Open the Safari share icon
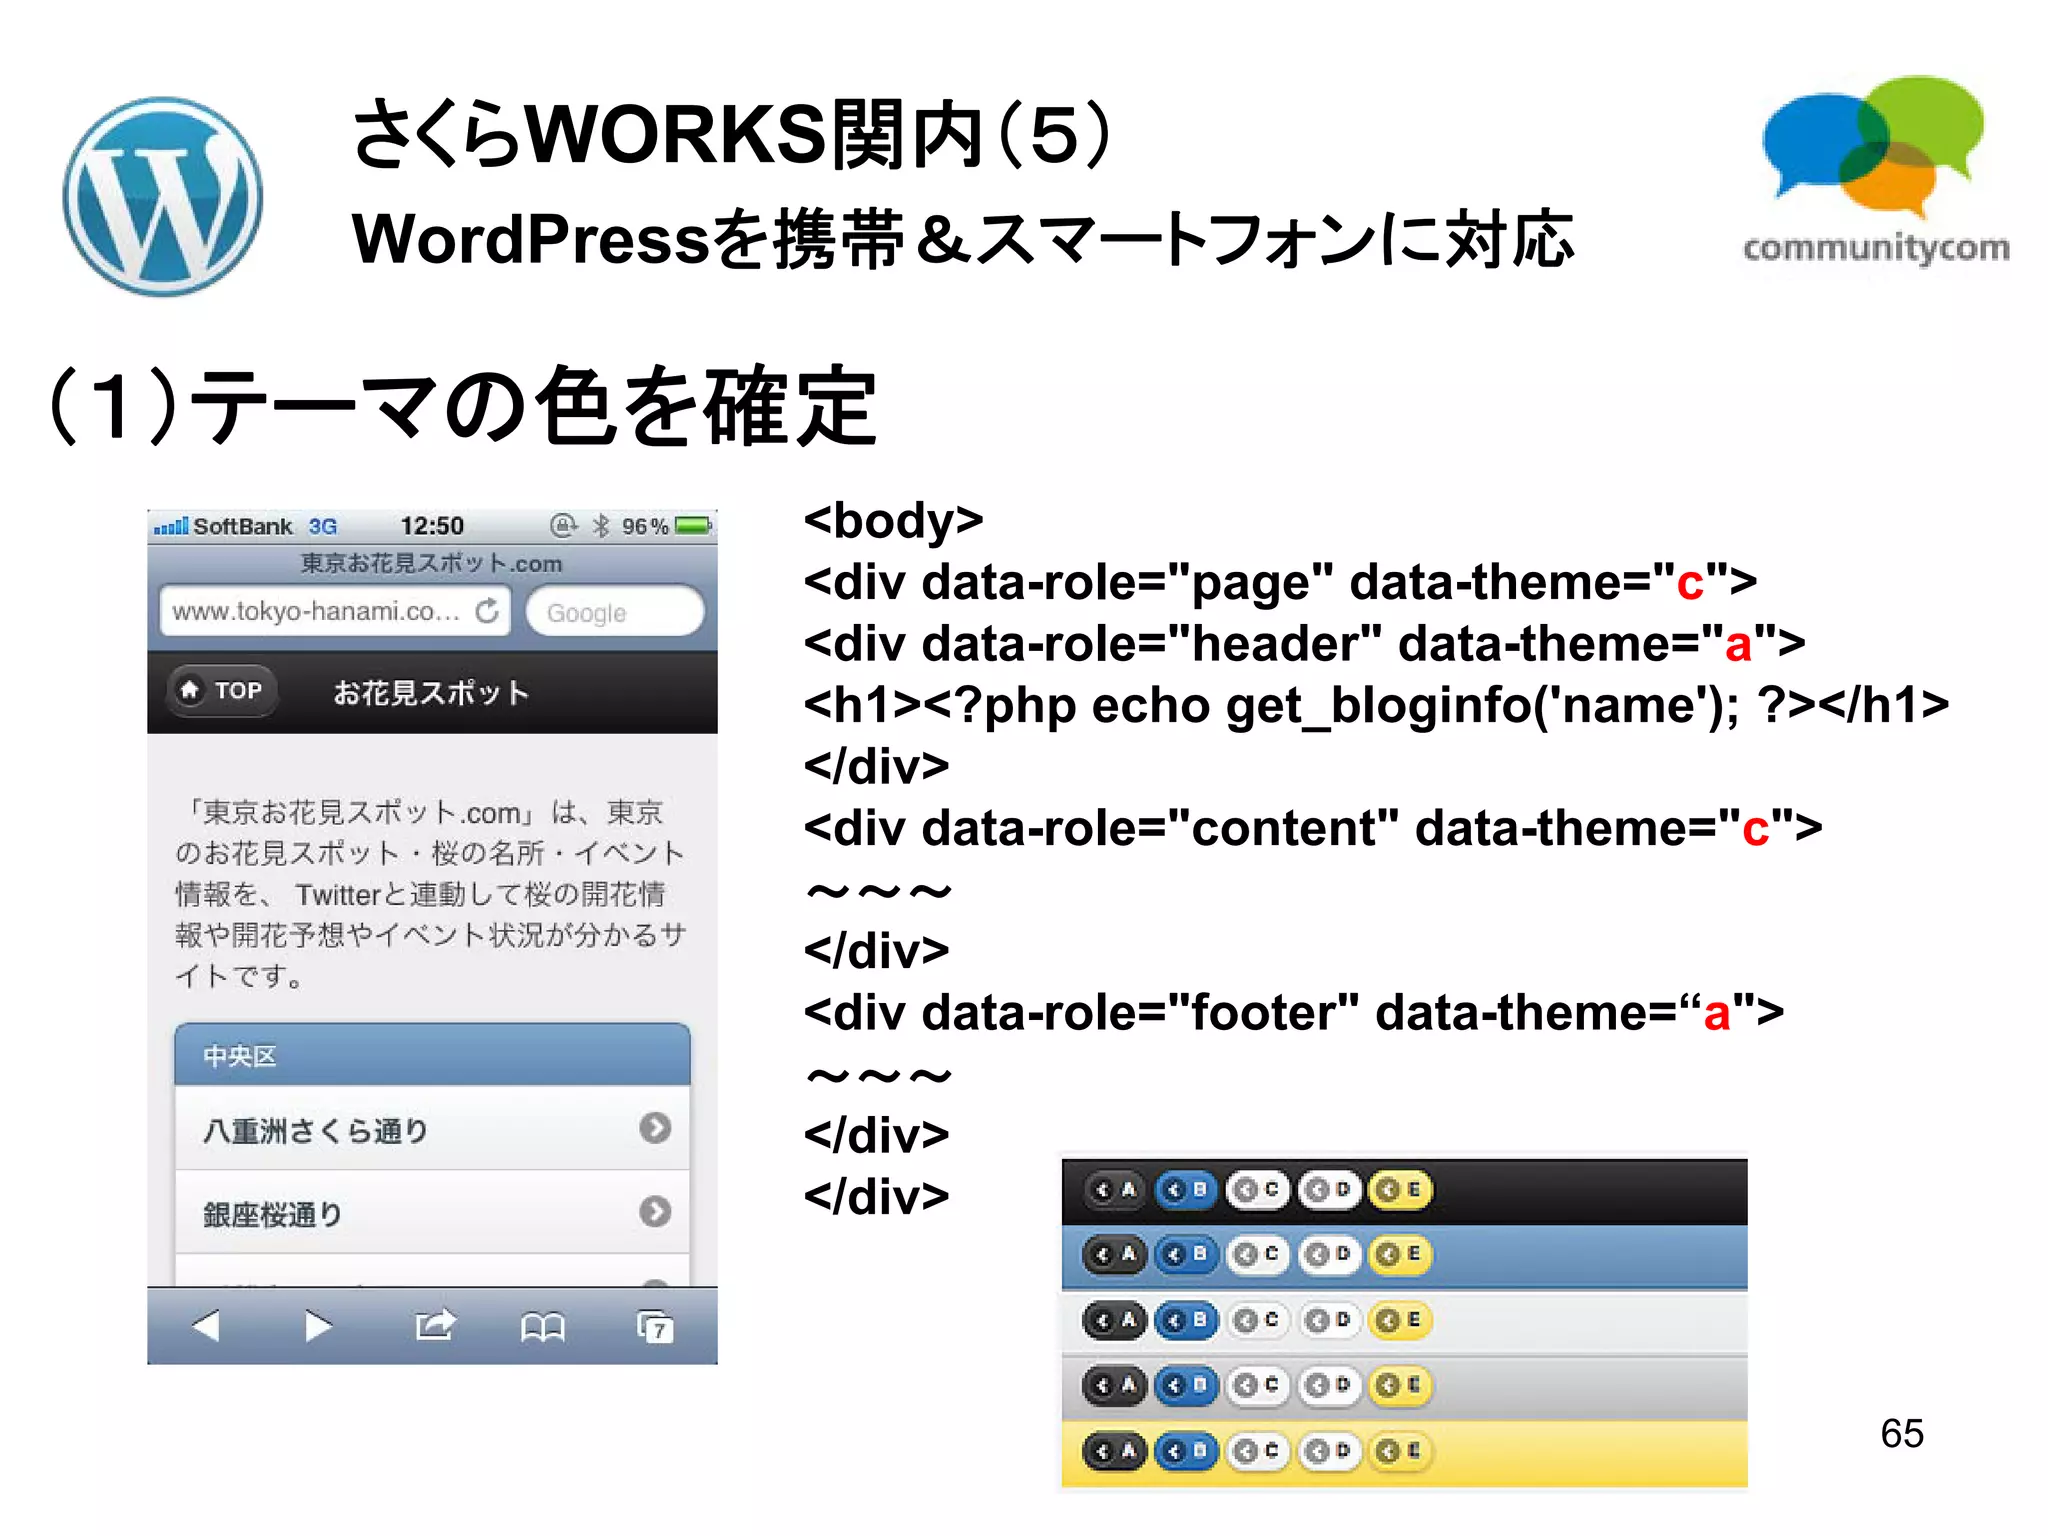This screenshot has height=1536, width=2048. 435,1325
